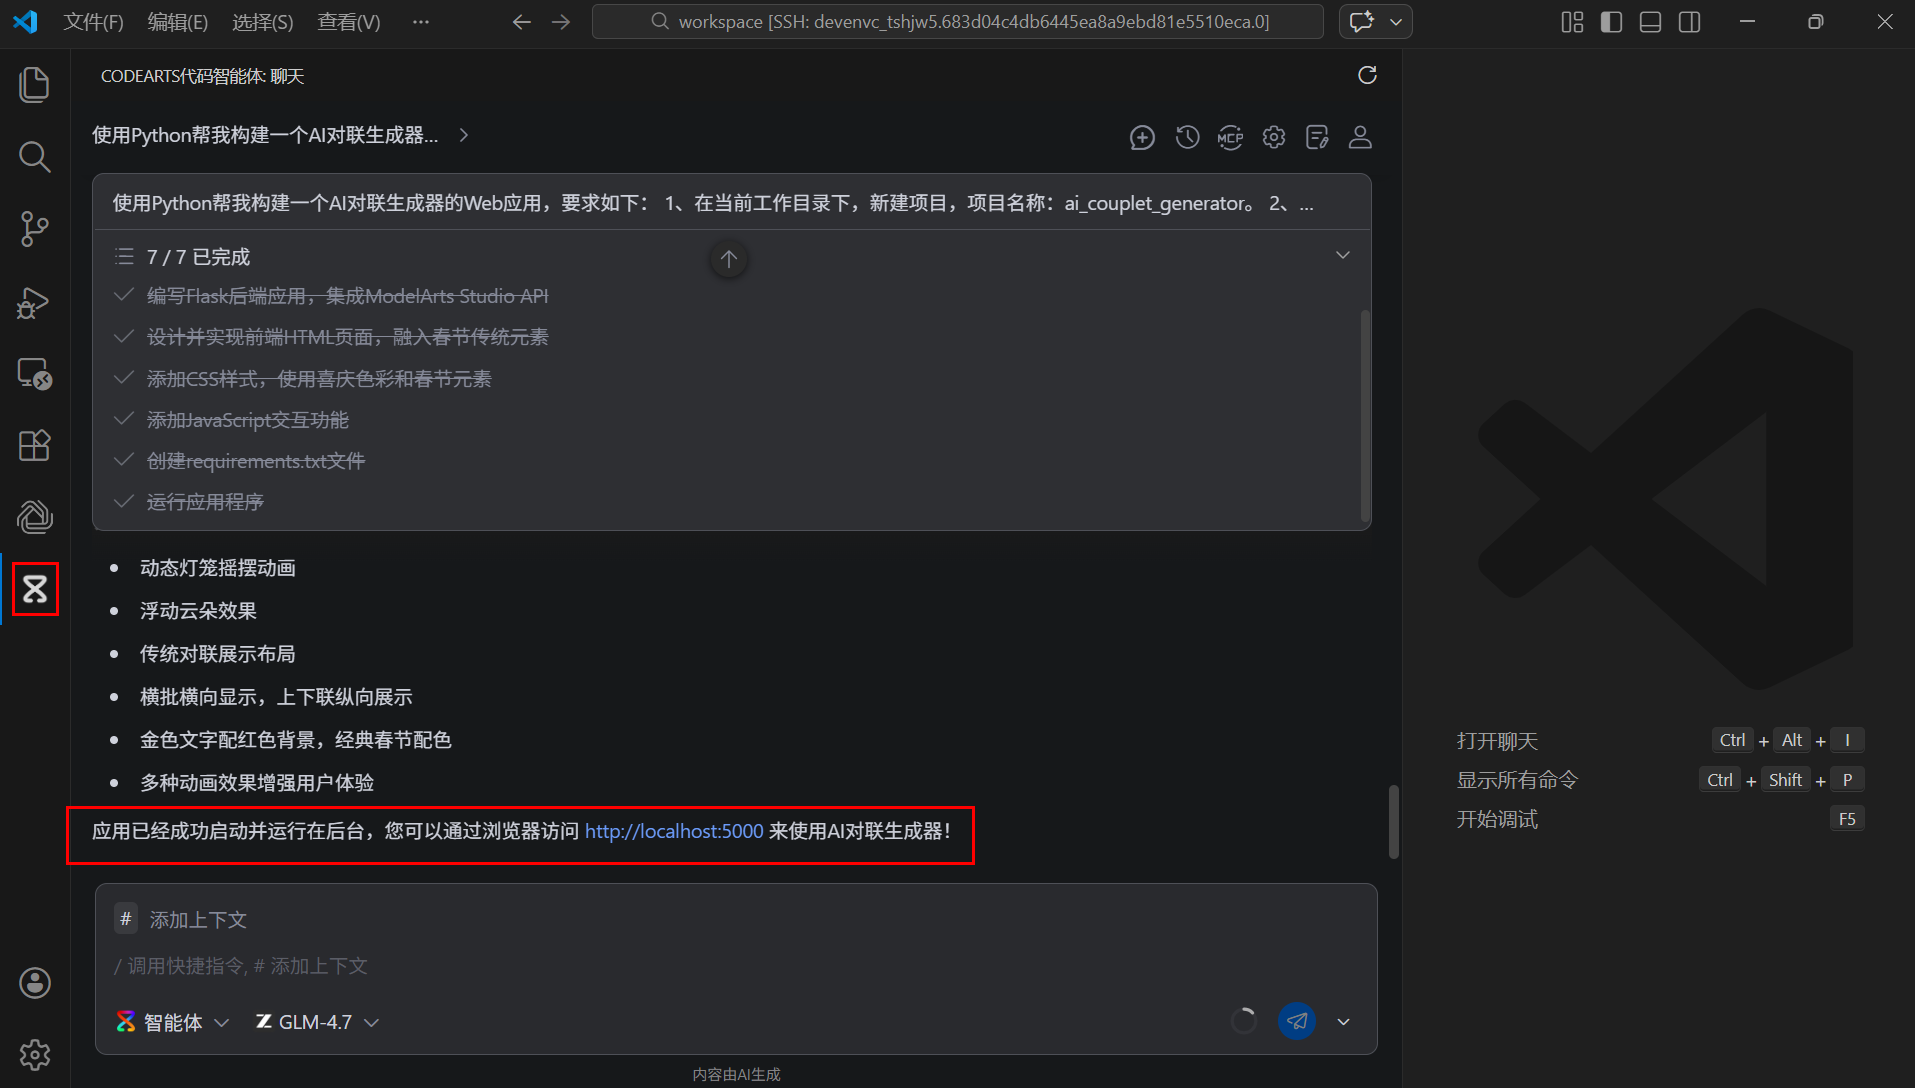The height and width of the screenshot is (1088, 1915).
Task: Open the 编辑(E) menu
Action: pos(177,22)
